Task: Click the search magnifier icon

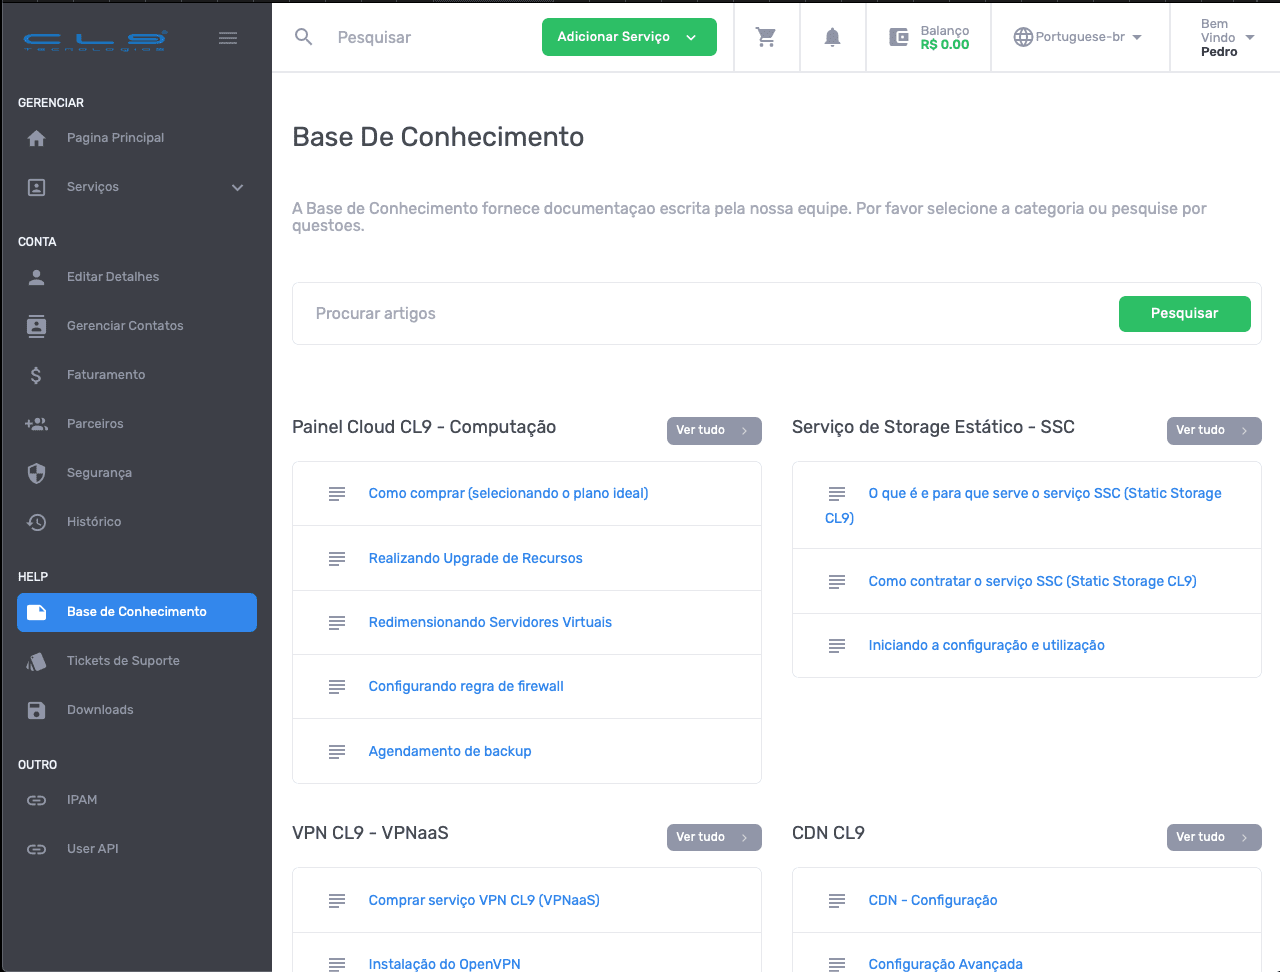Action: [x=304, y=37]
